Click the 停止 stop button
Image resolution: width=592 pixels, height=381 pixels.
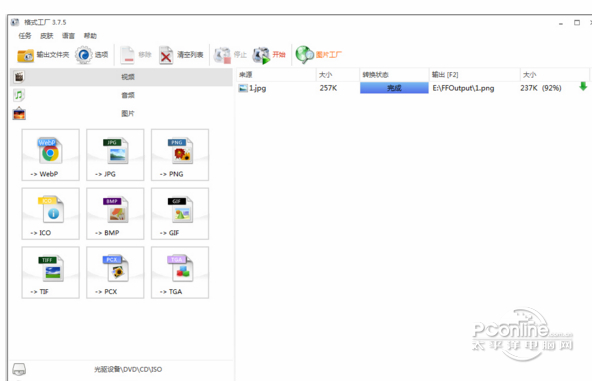point(230,55)
